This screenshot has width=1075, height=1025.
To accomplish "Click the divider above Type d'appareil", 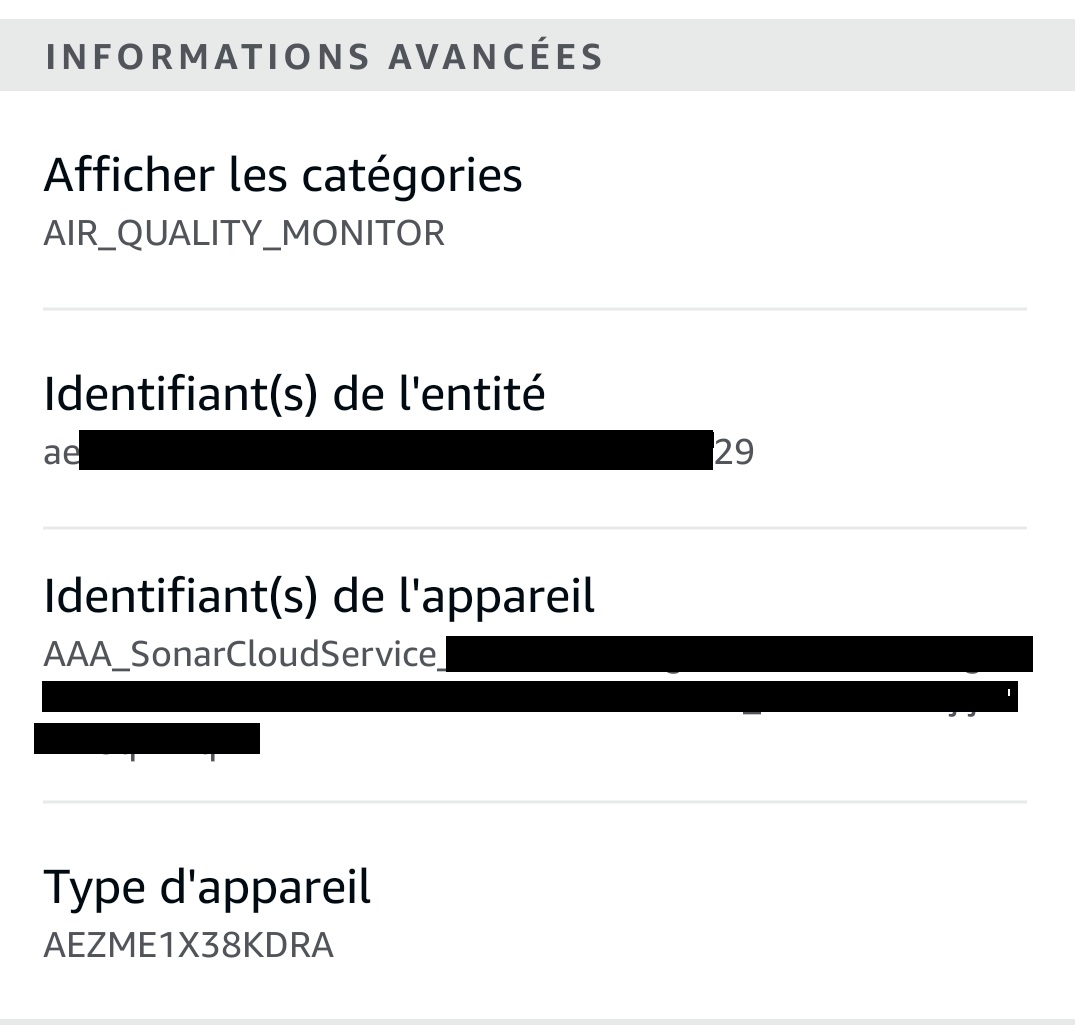I will click(x=535, y=801).
